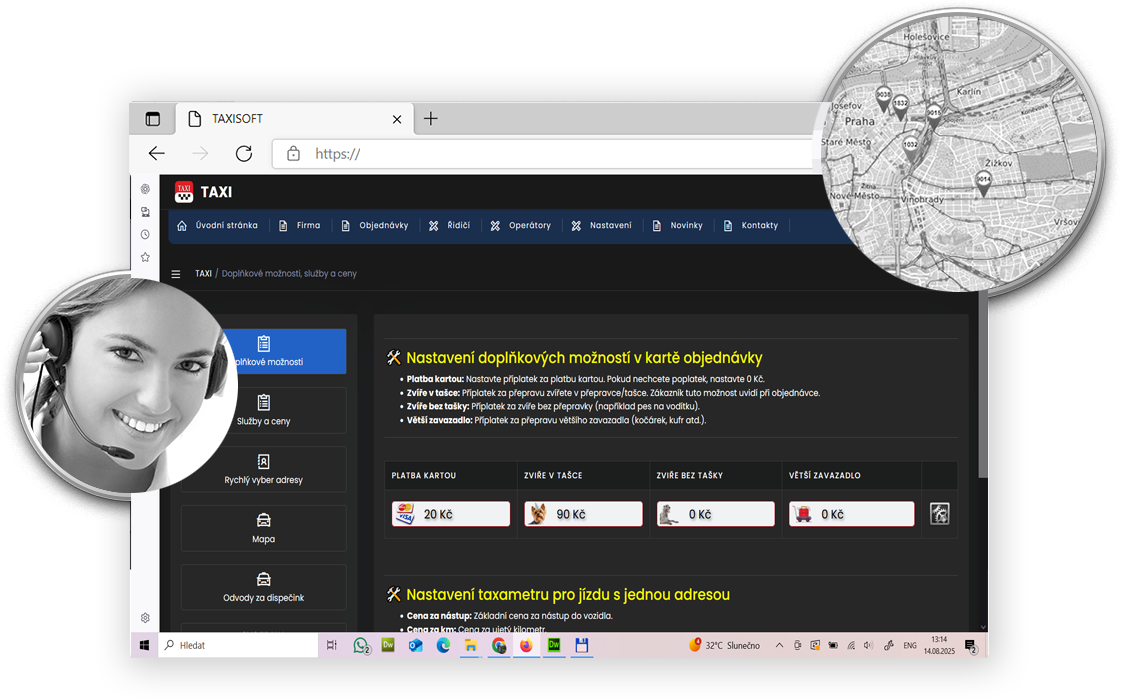1121x699 pixels.
Task: Close the TAXISOFT tab
Action: (397, 119)
